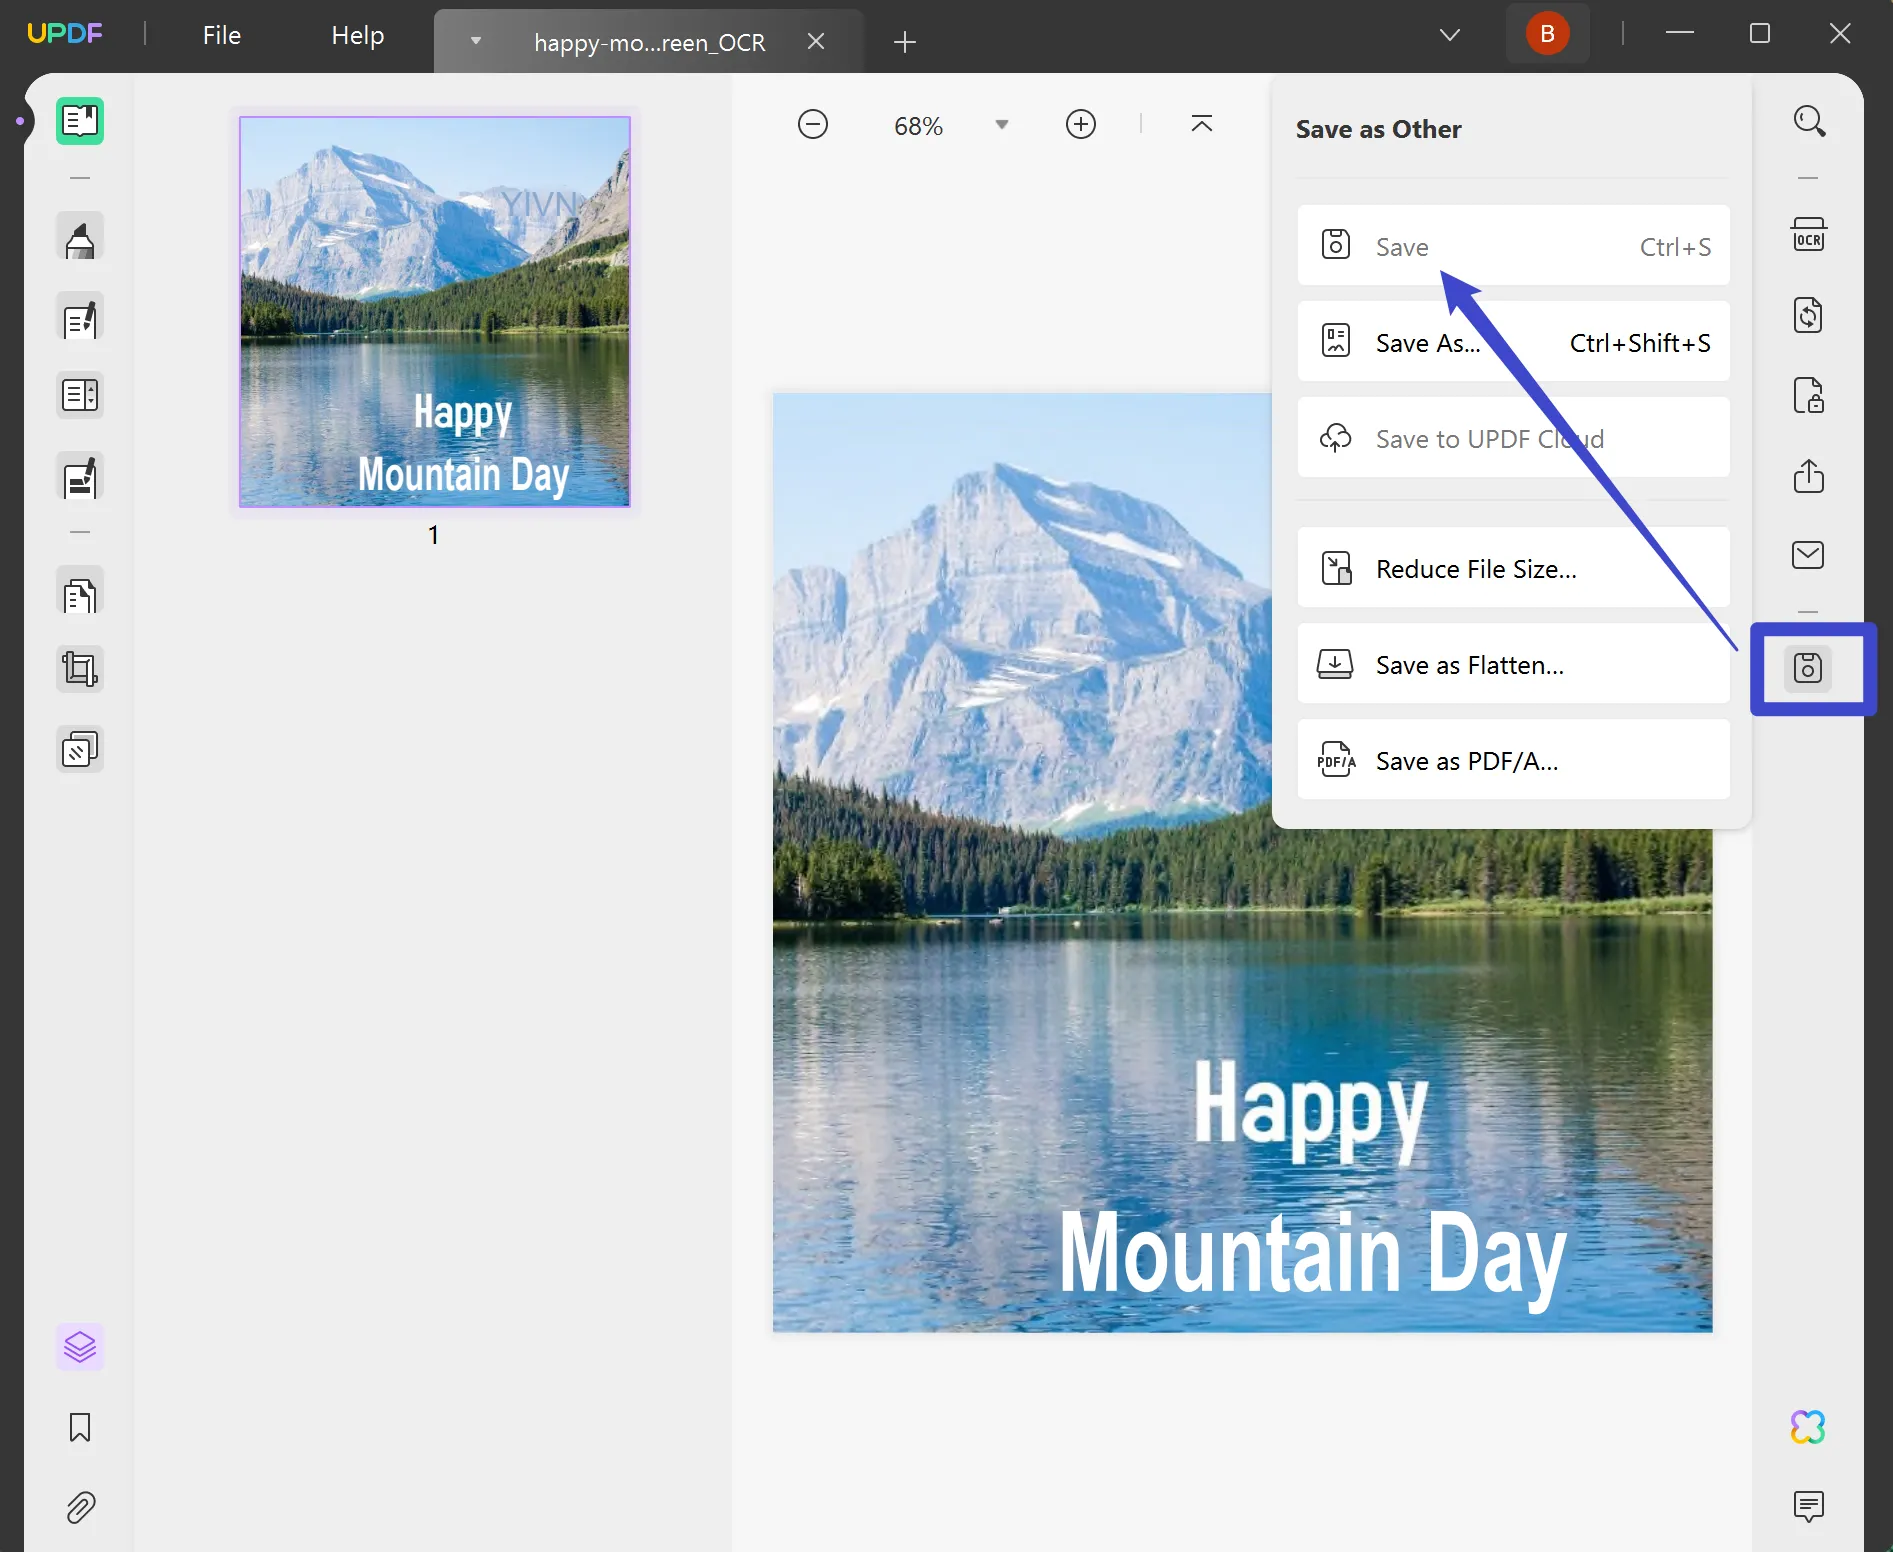Expand the tab list chevron in title bar

pos(1450,35)
